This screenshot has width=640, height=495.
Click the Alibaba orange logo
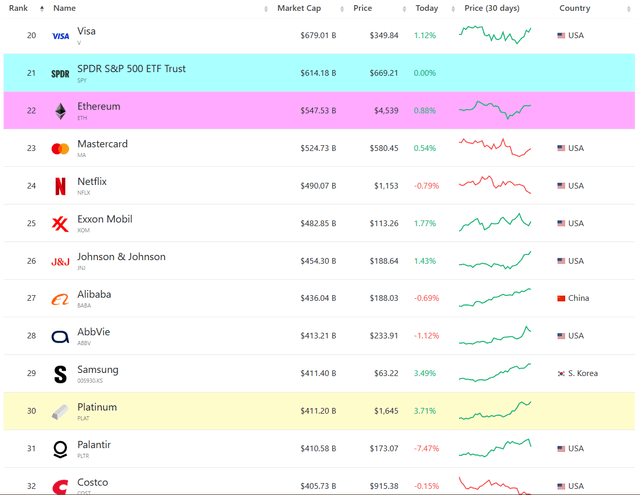[60, 299]
